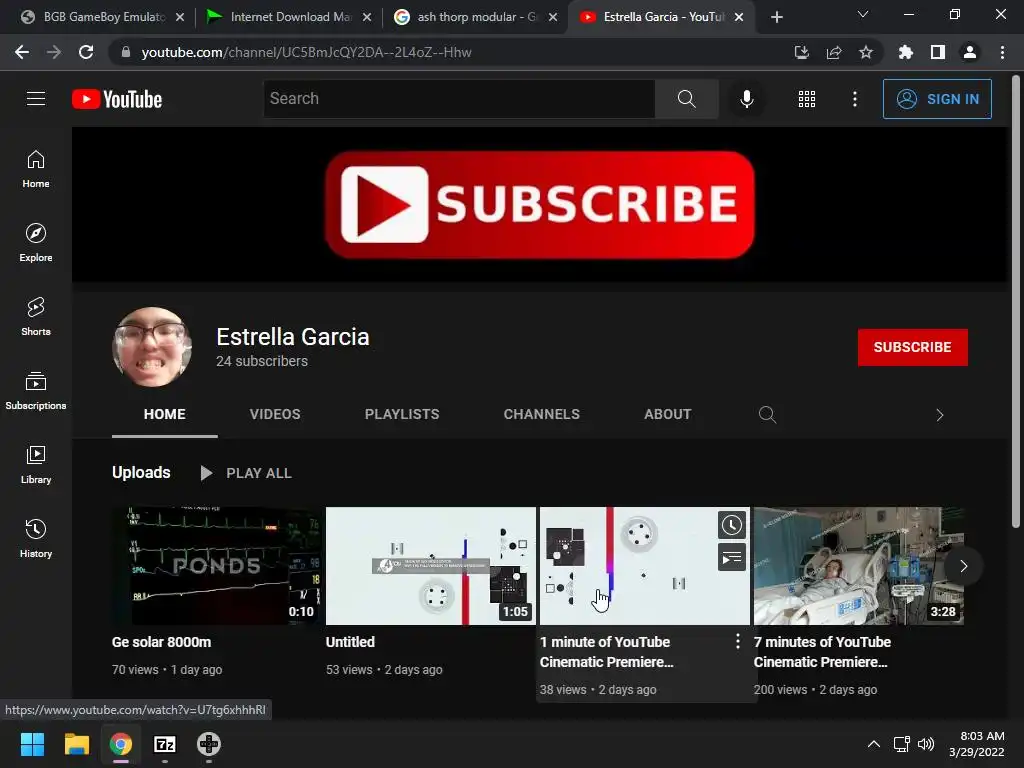Viewport: 1024px width, 768px height.
Task: Bookmark this page with star icon
Action: (865, 52)
